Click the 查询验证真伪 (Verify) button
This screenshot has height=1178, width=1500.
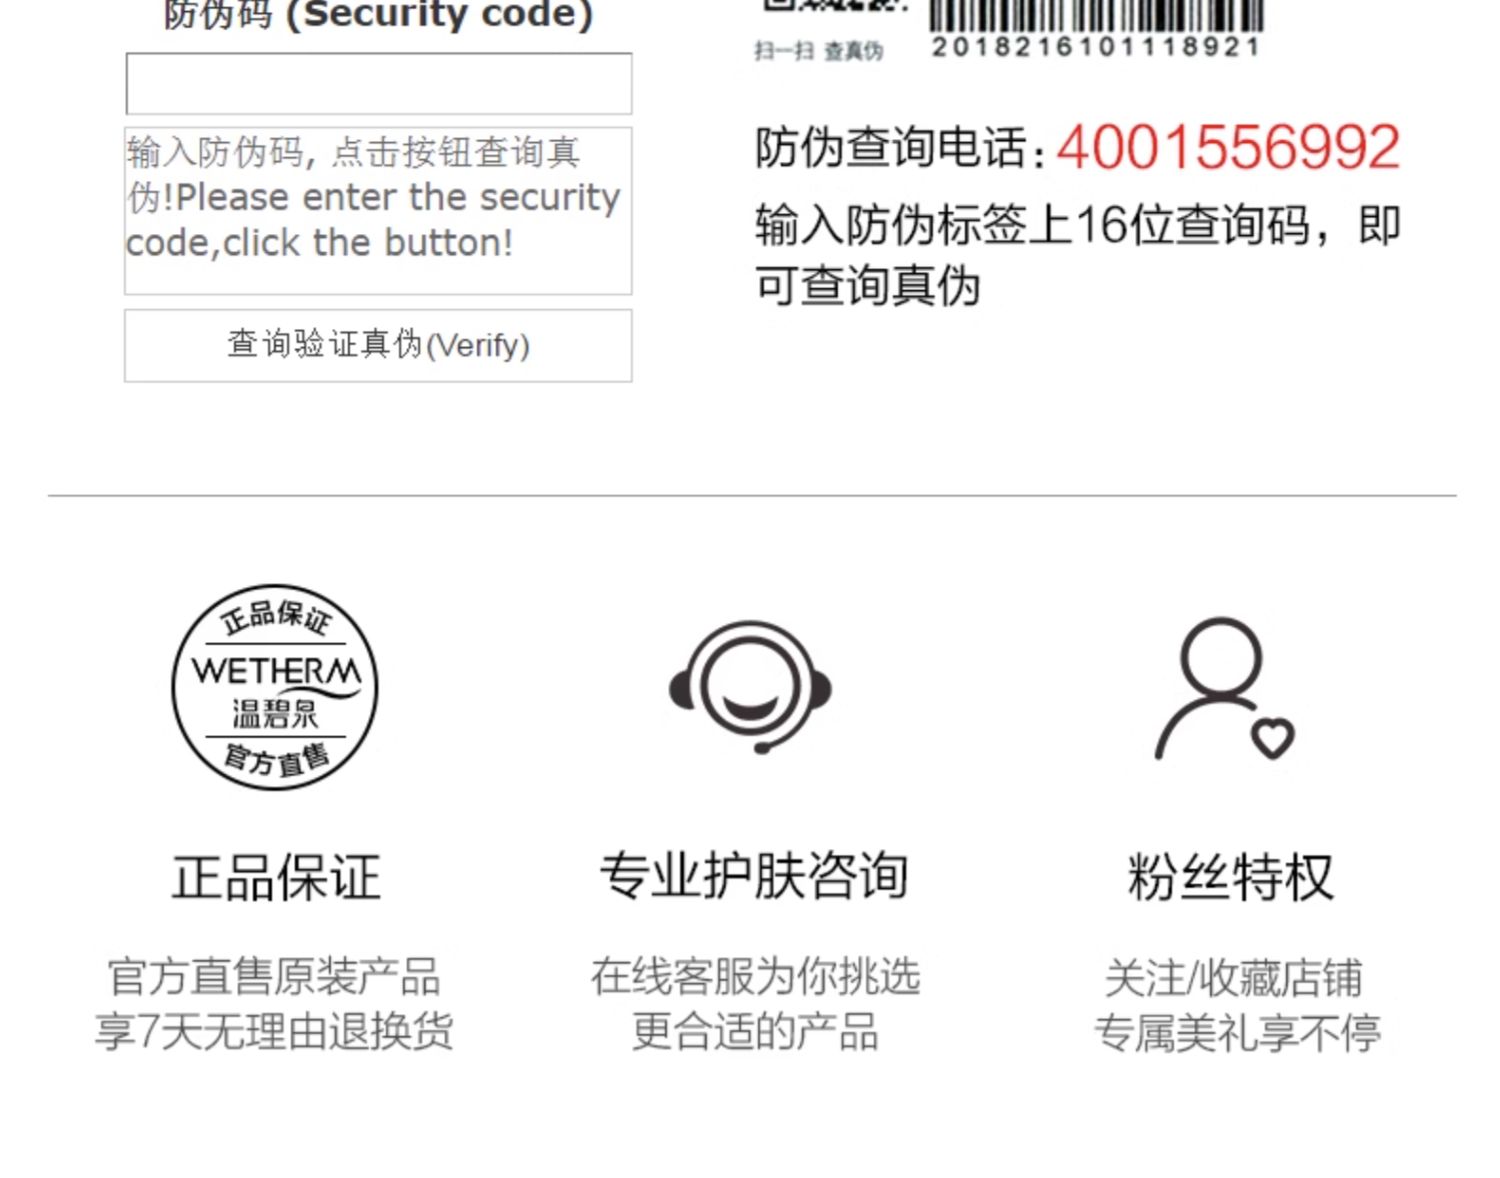378,345
